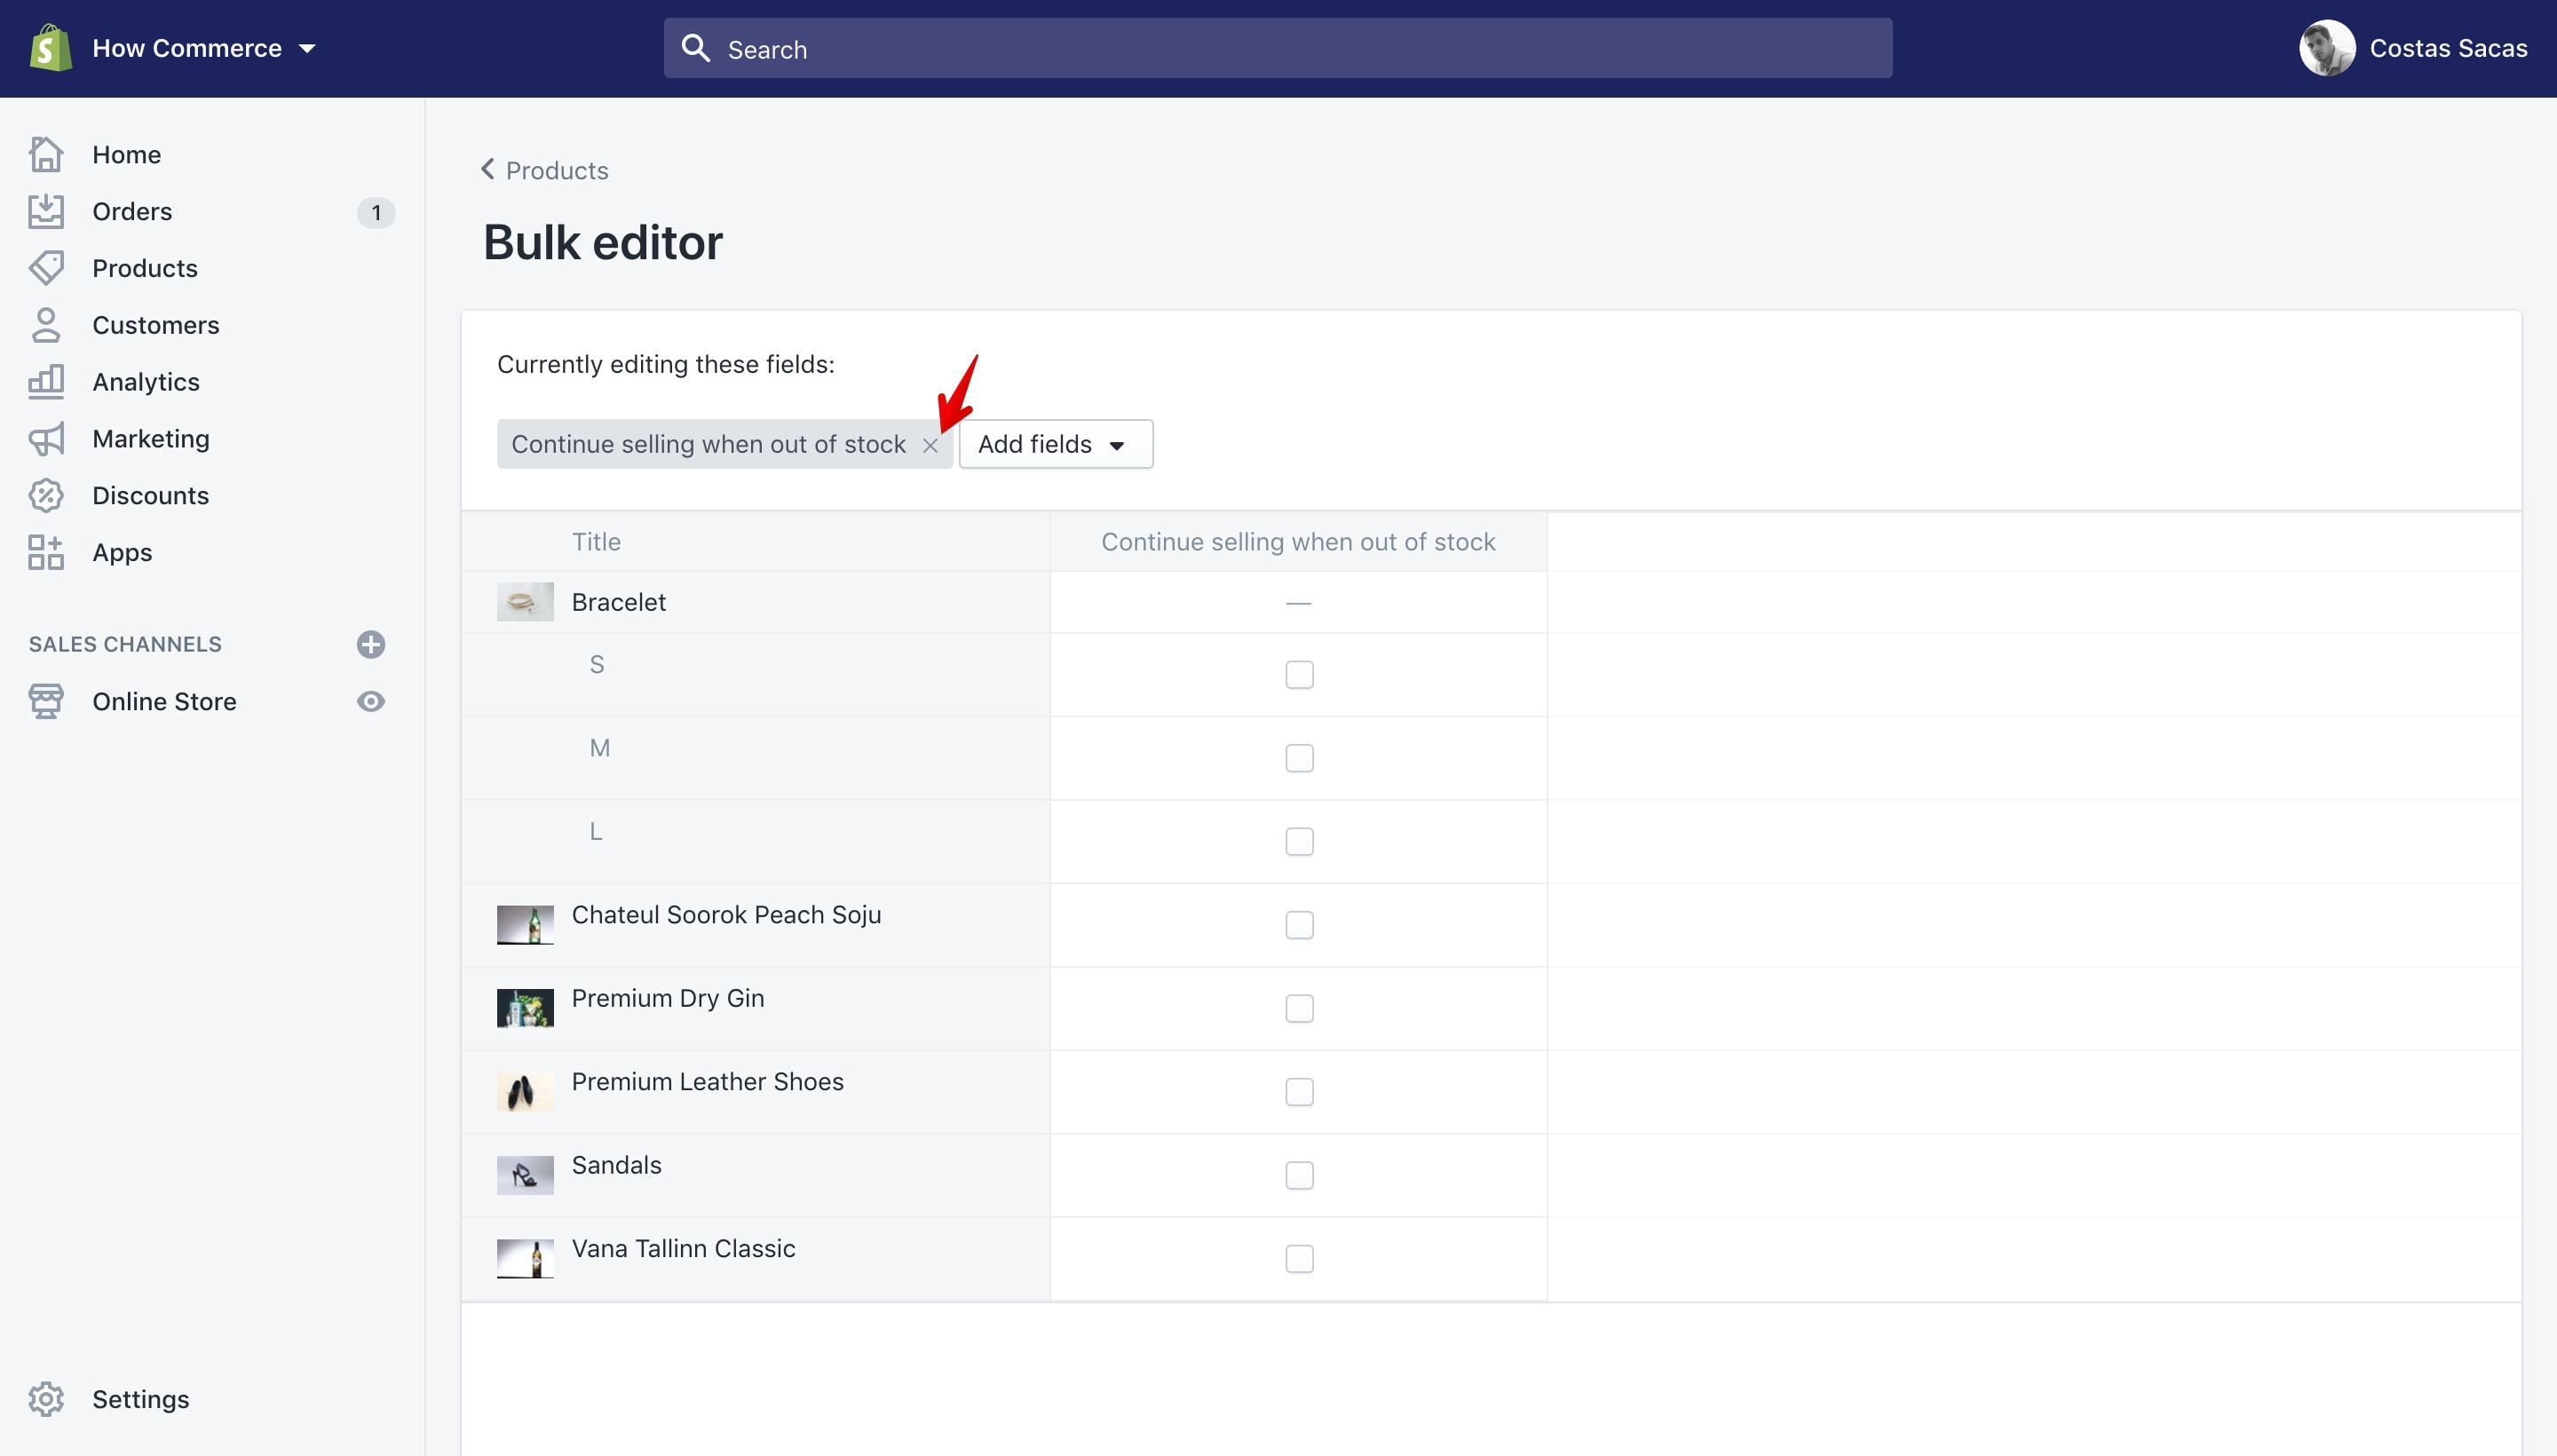Select the Premium Dry Gin title
This screenshot has width=2557, height=1456.
pyautogui.click(x=667, y=998)
